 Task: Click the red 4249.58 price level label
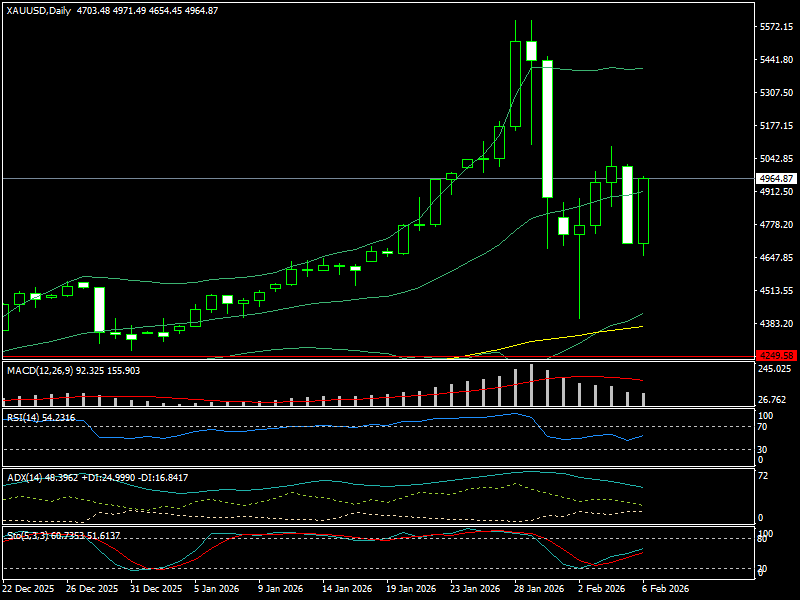click(776, 355)
